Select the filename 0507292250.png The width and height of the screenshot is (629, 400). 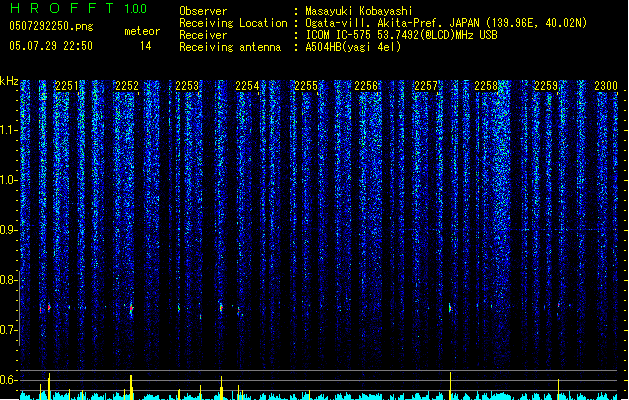tap(51, 26)
